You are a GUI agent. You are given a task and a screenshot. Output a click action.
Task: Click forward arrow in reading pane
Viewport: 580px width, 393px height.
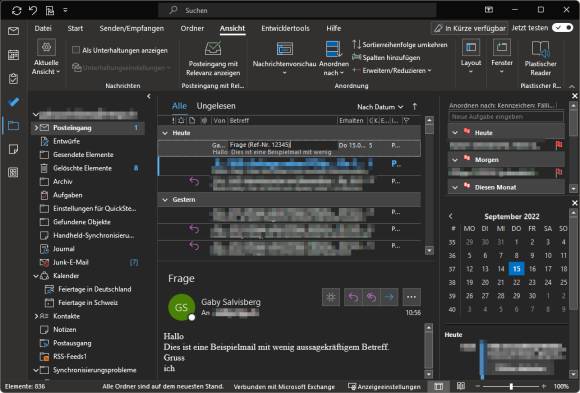click(389, 297)
